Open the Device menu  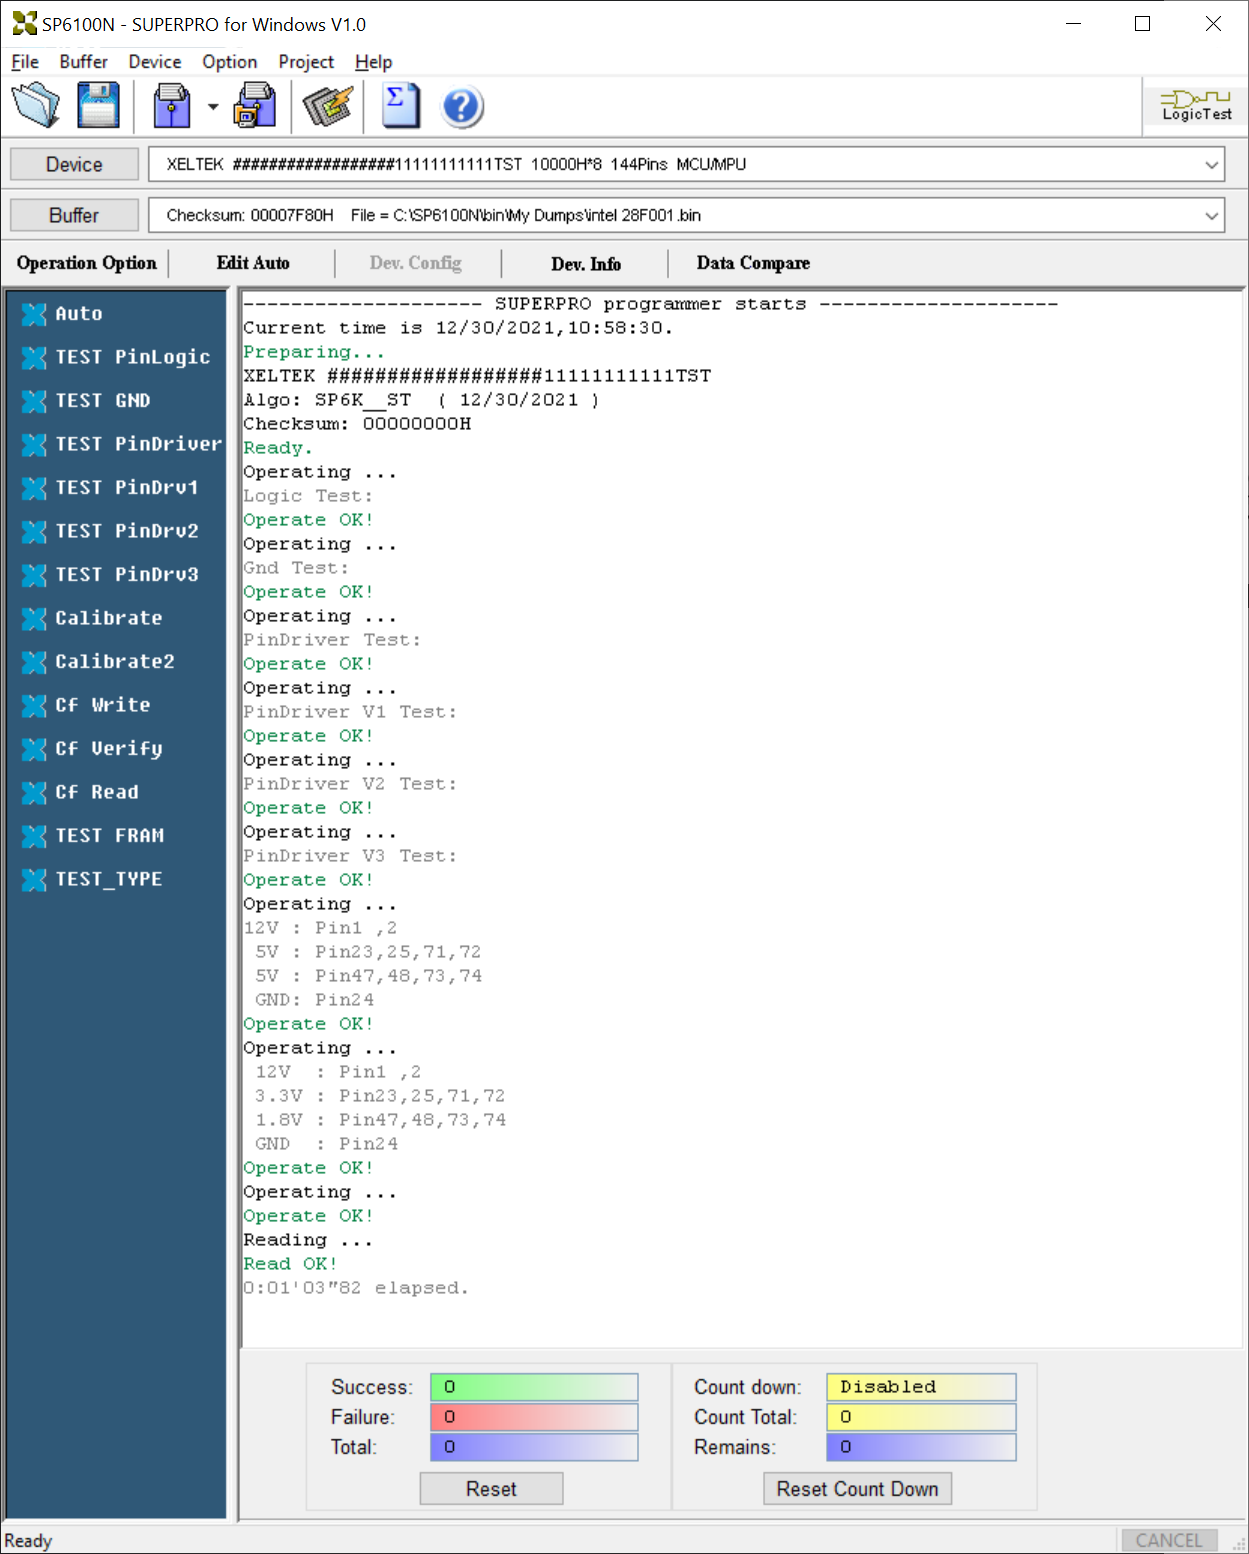155,62
